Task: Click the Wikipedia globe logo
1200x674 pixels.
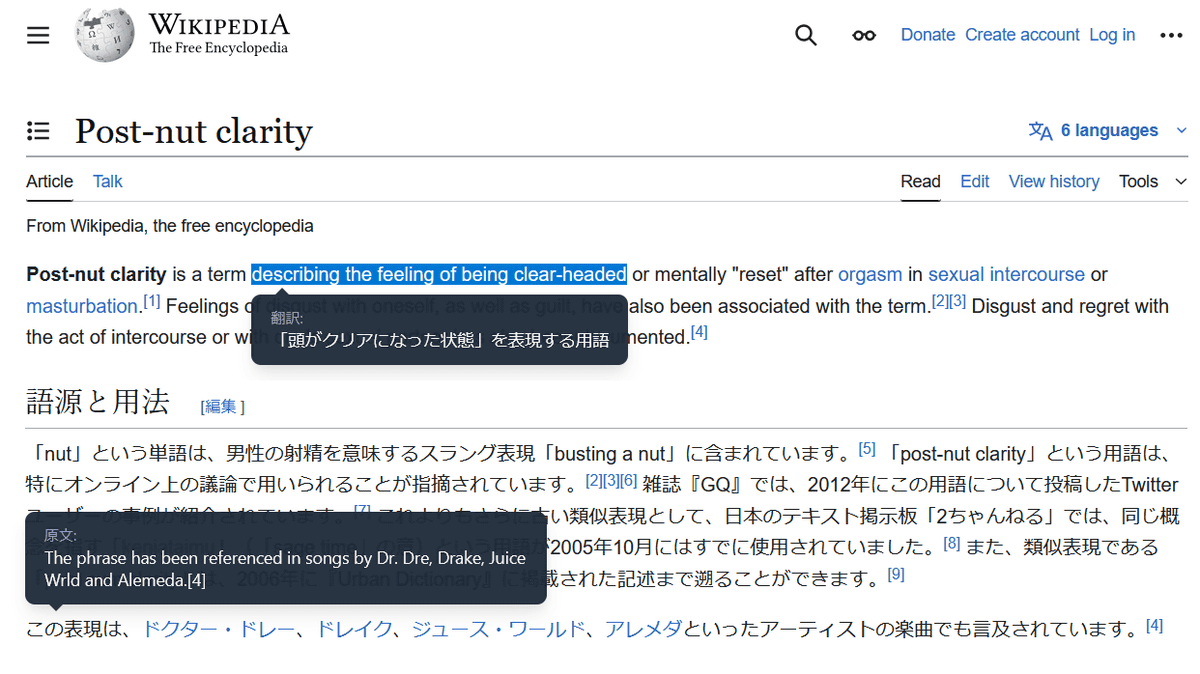Action: pos(105,35)
